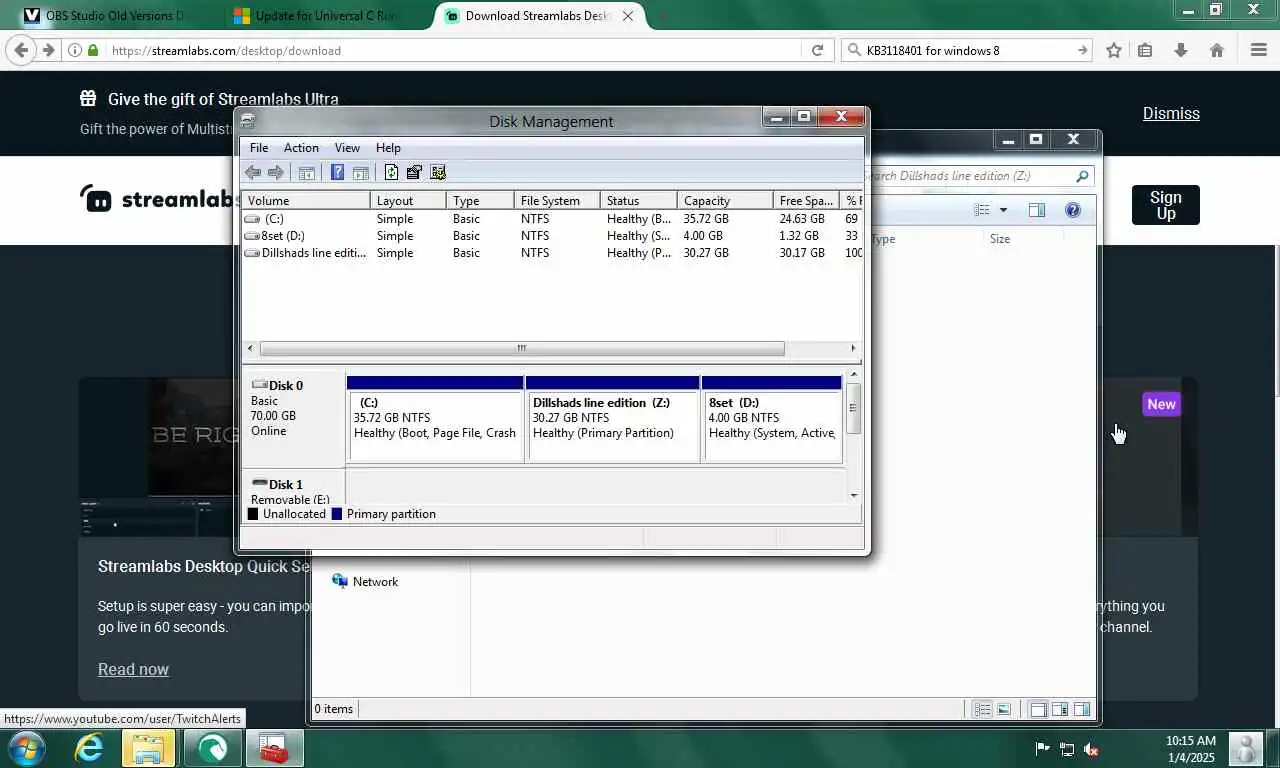Select the 8set (D:) volume row
Image resolution: width=1280 pixels, height=768 pixels.
point(552,235)
